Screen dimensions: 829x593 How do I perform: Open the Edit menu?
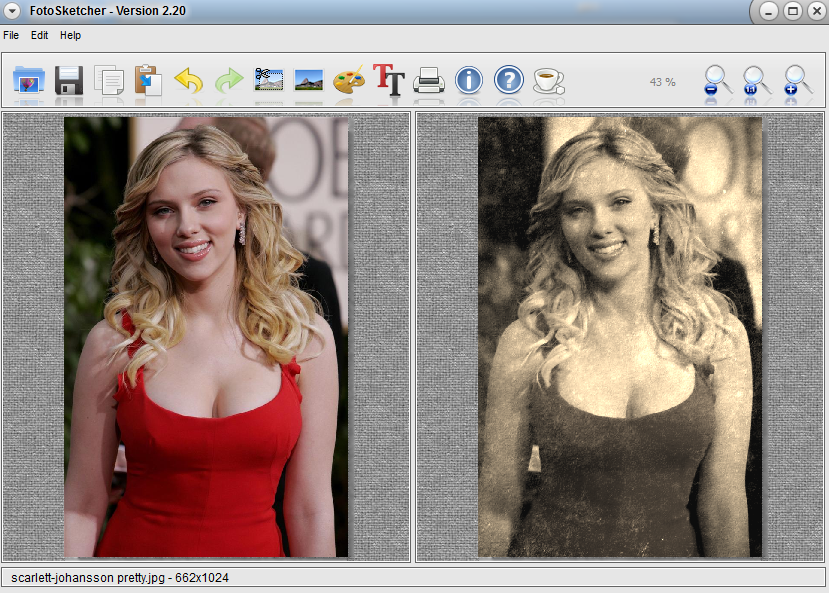(39, 35)
